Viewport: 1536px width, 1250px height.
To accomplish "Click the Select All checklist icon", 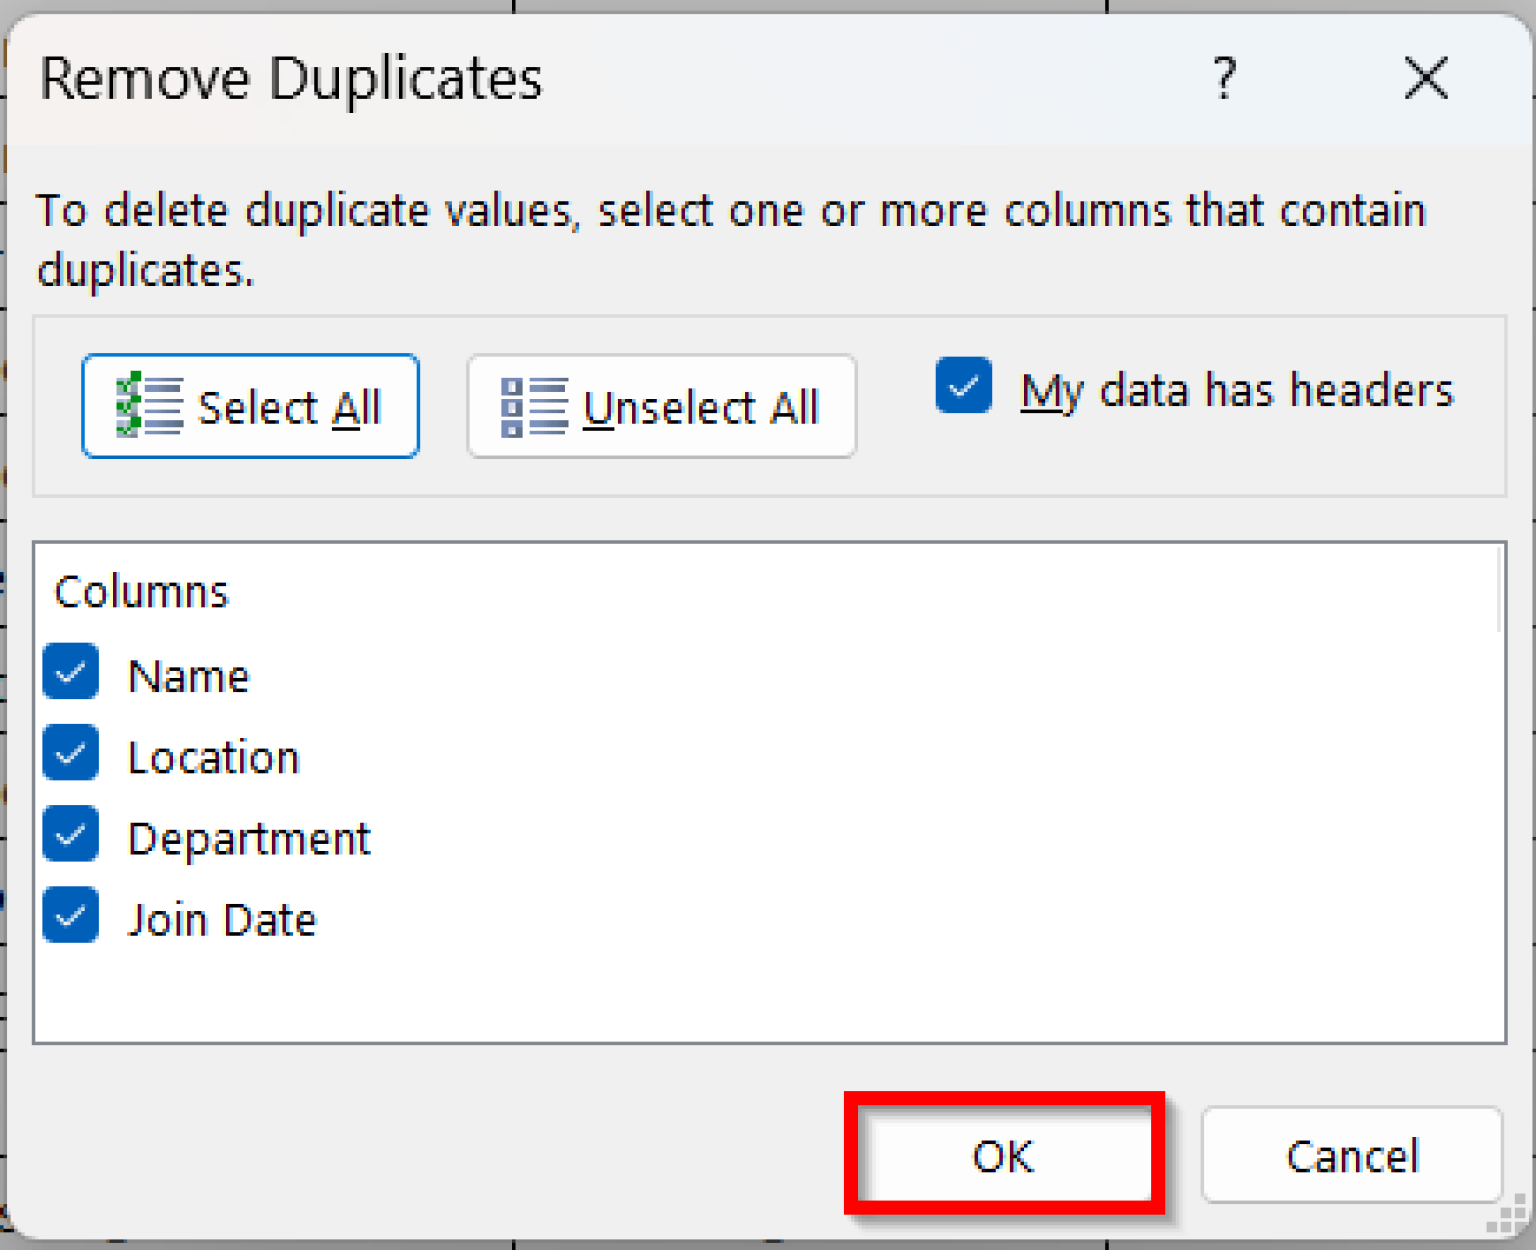I will click(149, 405).
